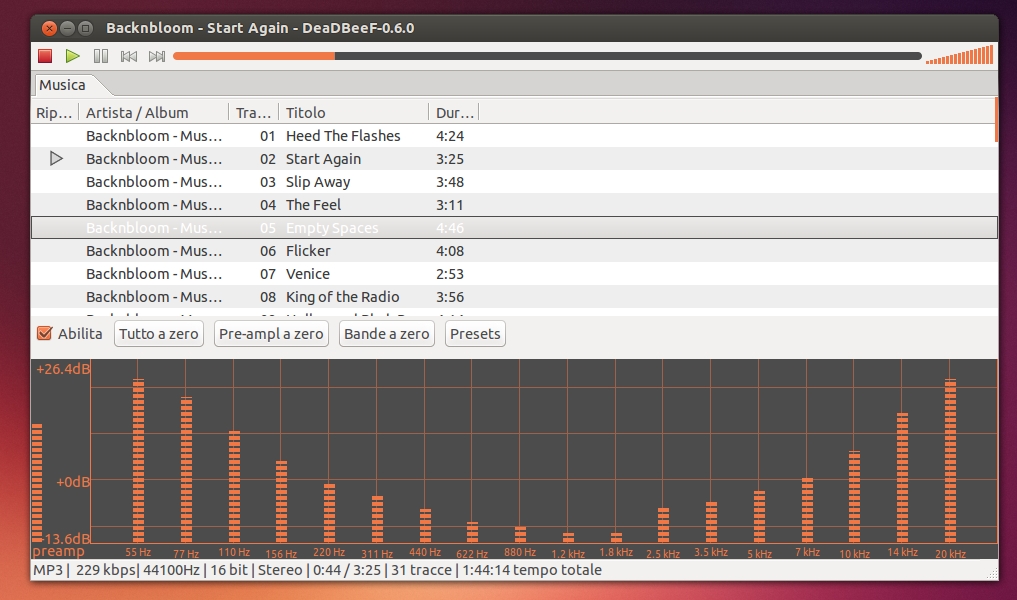Adjust the volume bar in the toolbar
This screenshot has height=600, width=1017.
point(959,55)
